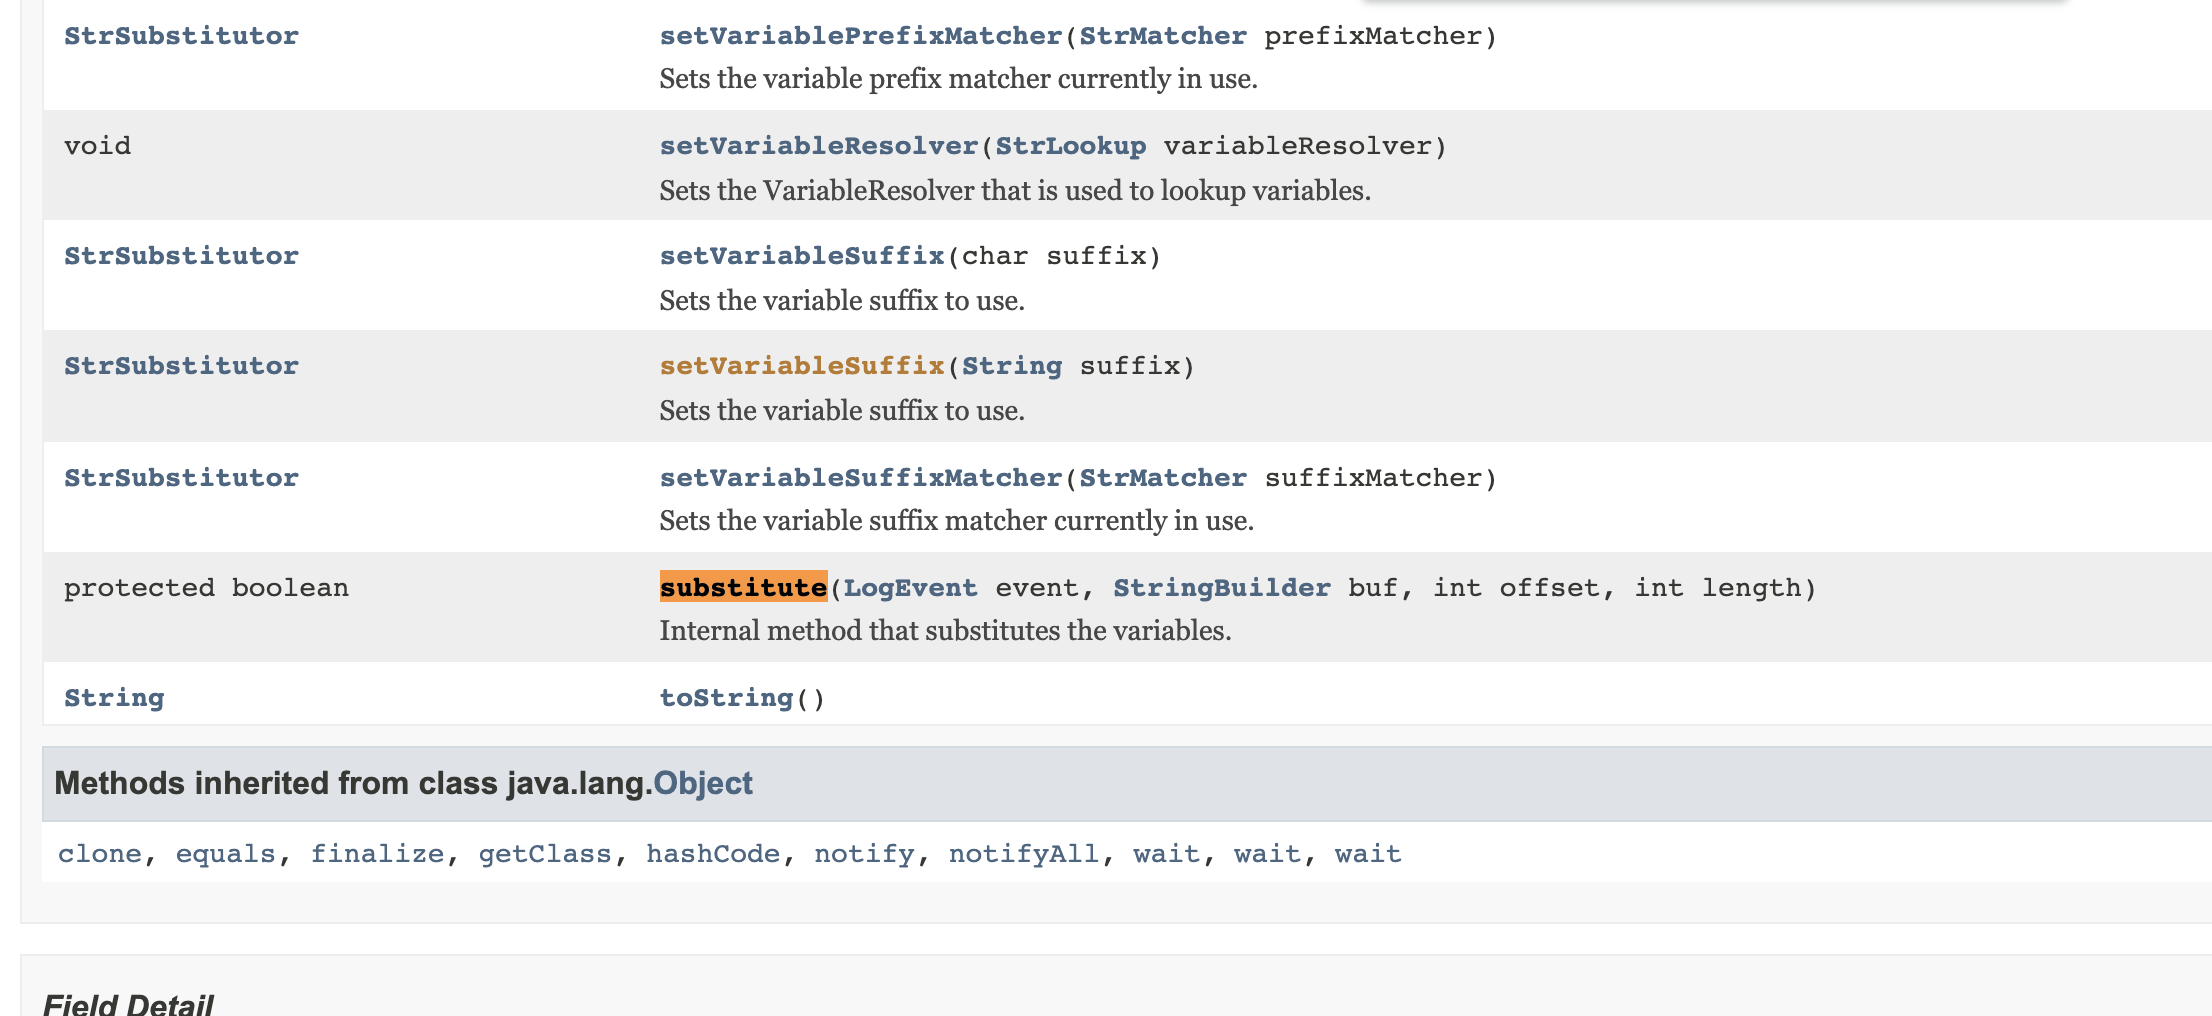Image resolution: width=2212 pixels, height=1016 pixels.
Task: Open the setVariableResolver method link
Action: [x=819, y=146]
